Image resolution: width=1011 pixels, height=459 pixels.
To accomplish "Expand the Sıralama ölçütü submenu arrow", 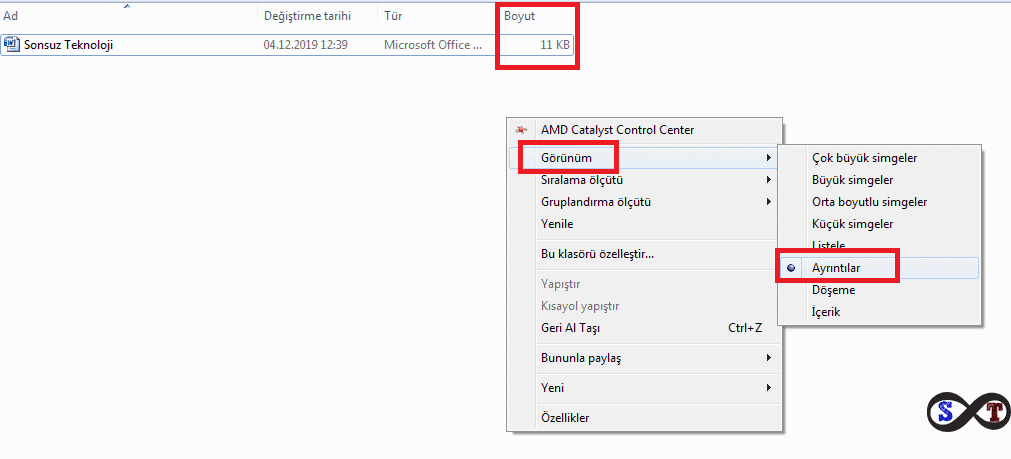I will [768, 180].
